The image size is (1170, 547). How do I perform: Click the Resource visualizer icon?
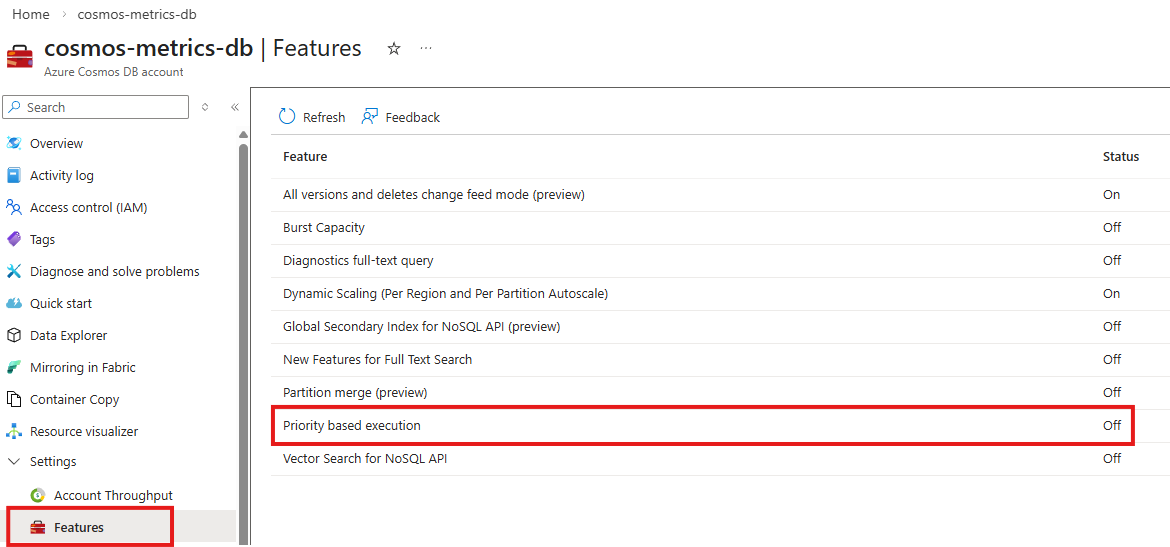(13, 431)
